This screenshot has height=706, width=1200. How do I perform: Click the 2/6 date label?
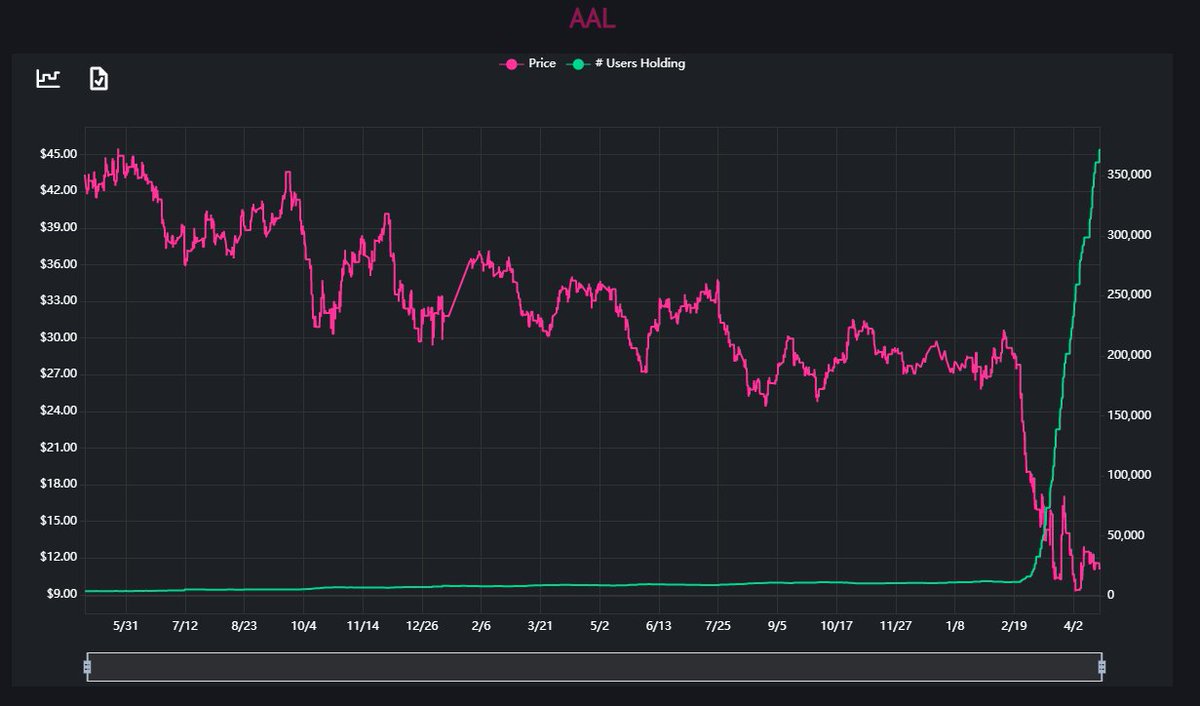tap(481, 626)
